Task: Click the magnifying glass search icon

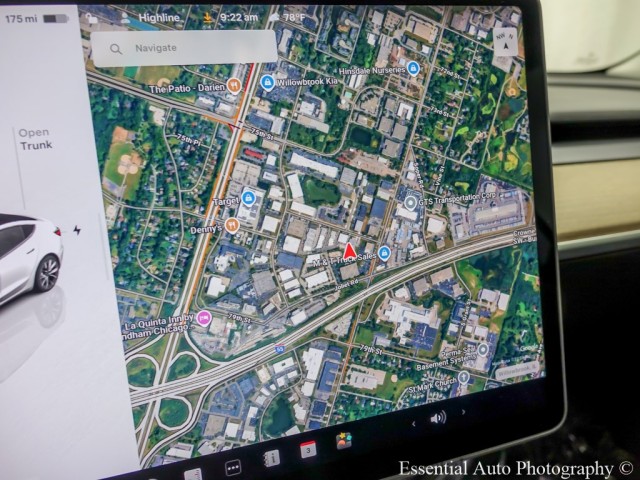Action: click(116, 49)
